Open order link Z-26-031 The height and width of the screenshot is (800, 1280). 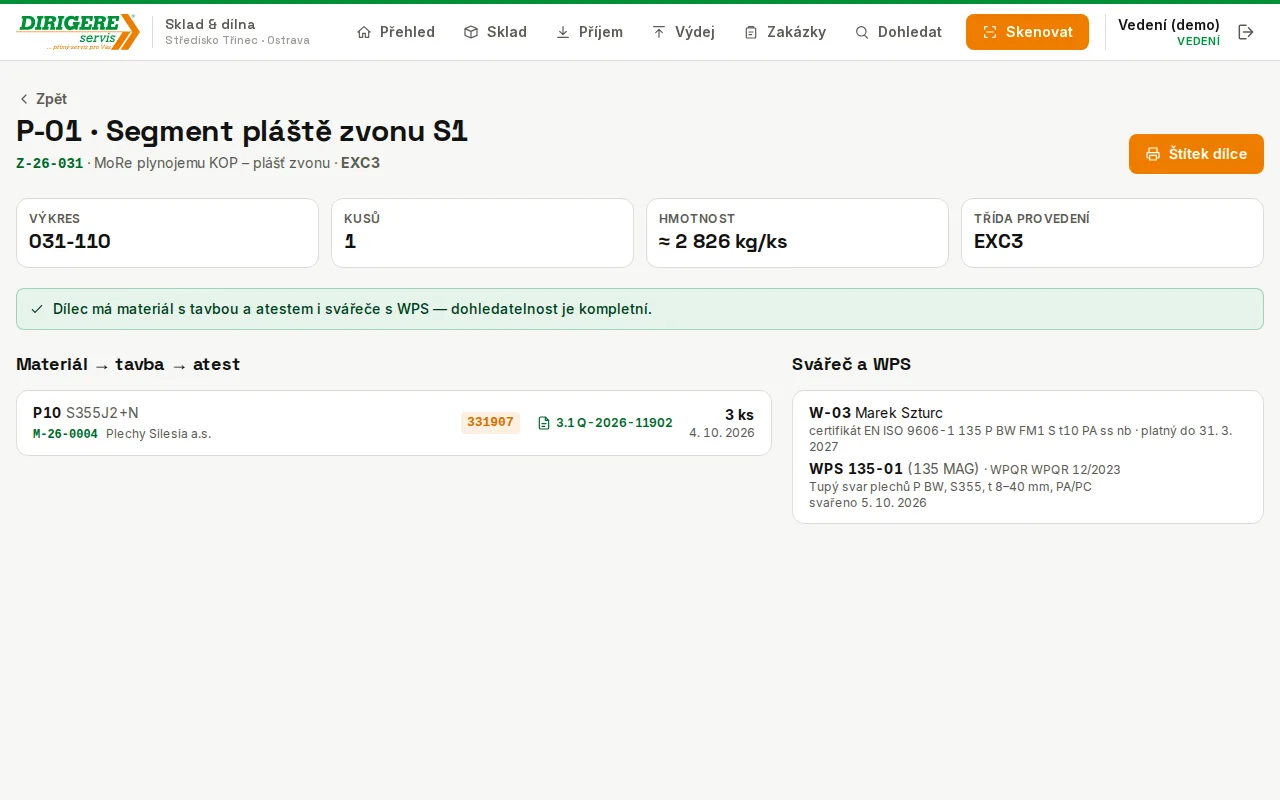coord(49,163)
